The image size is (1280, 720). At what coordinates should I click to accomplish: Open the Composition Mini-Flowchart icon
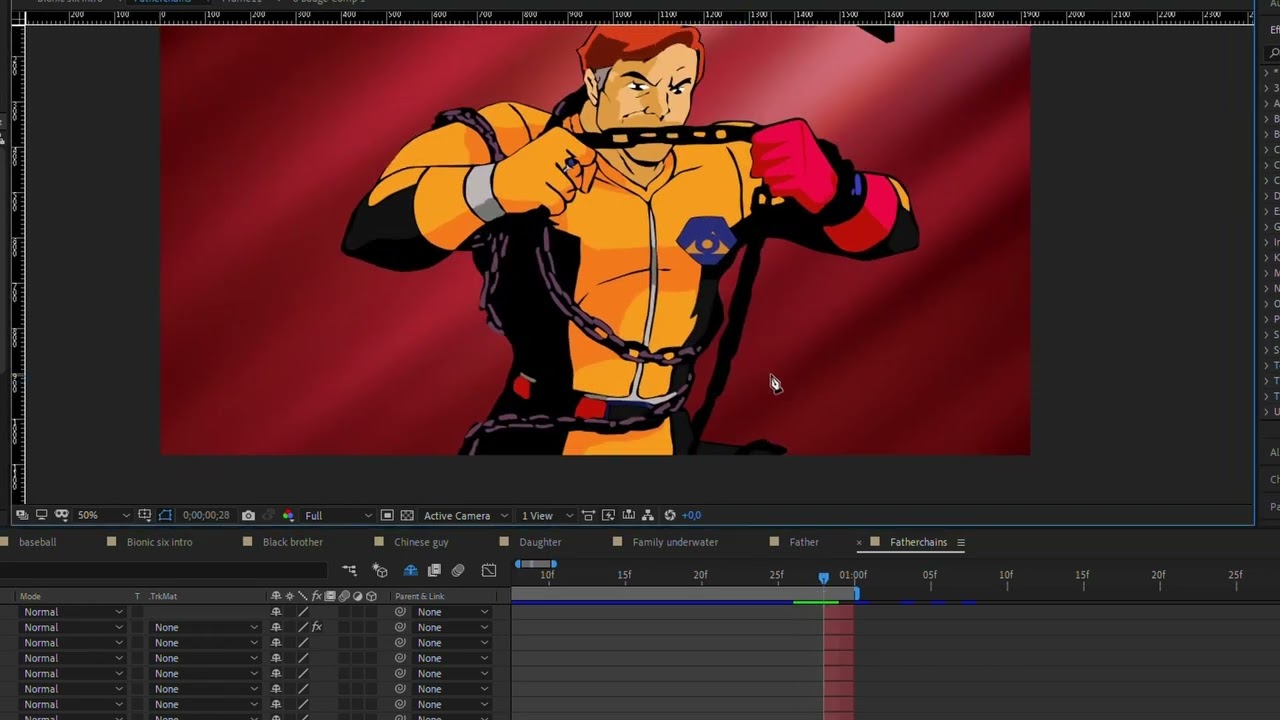pyautogui.click(x=349, y=570)
